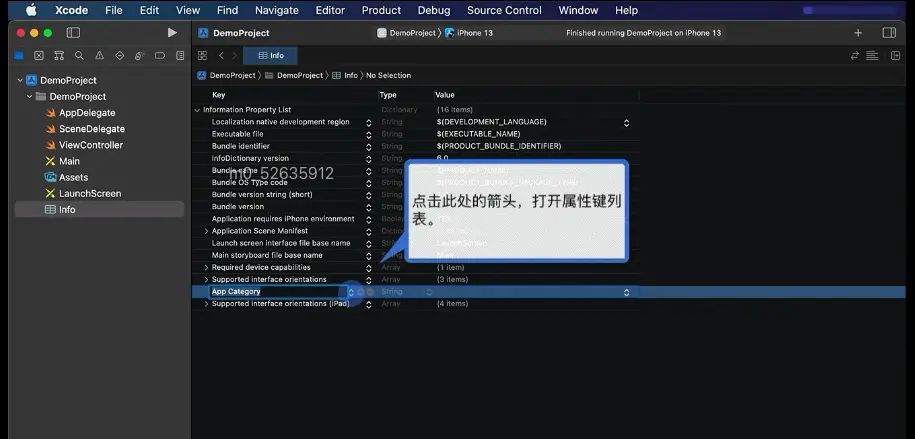Select the Bundle version row
This screenshot has height=439, width=915.
[415, 207]
